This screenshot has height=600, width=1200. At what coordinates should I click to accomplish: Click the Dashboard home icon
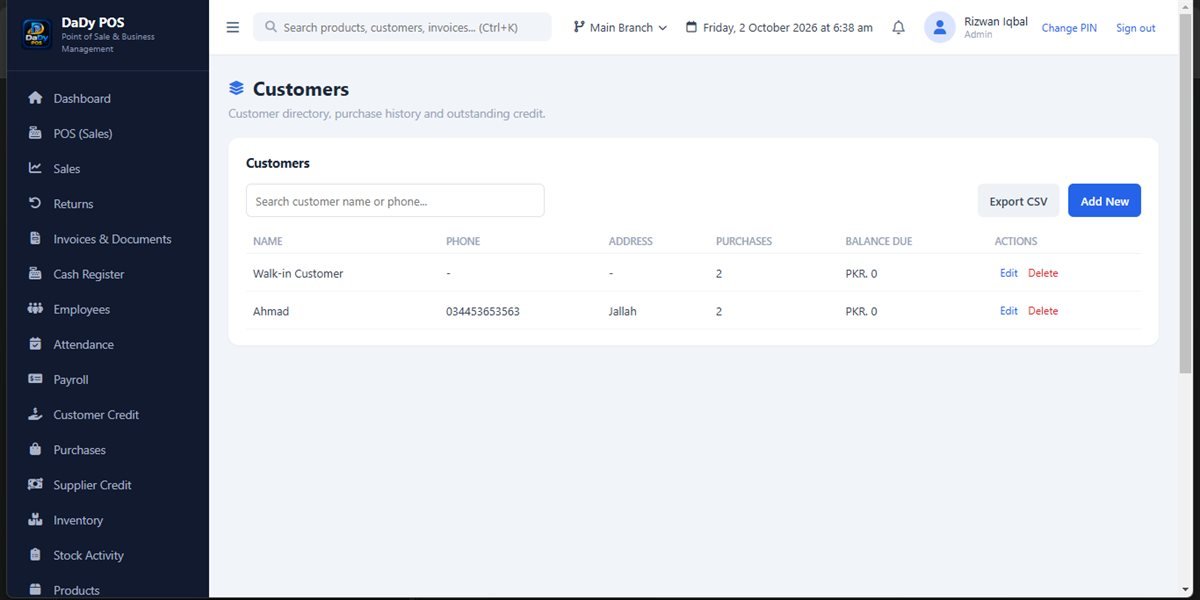pyautogui.click(x=35, y=98)
